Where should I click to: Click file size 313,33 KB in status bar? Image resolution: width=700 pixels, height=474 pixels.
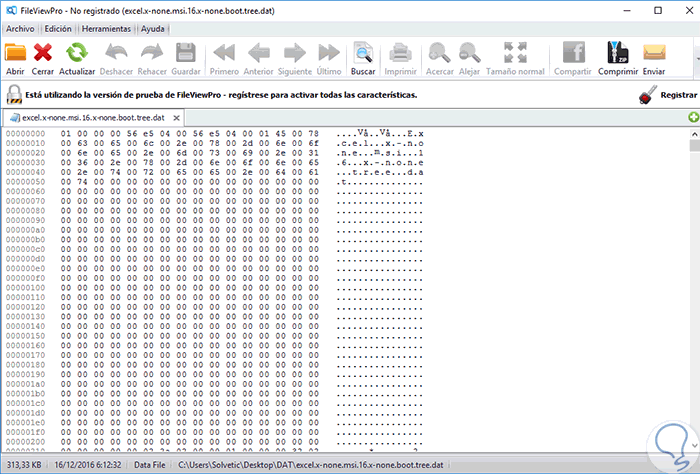pos(24,465)
